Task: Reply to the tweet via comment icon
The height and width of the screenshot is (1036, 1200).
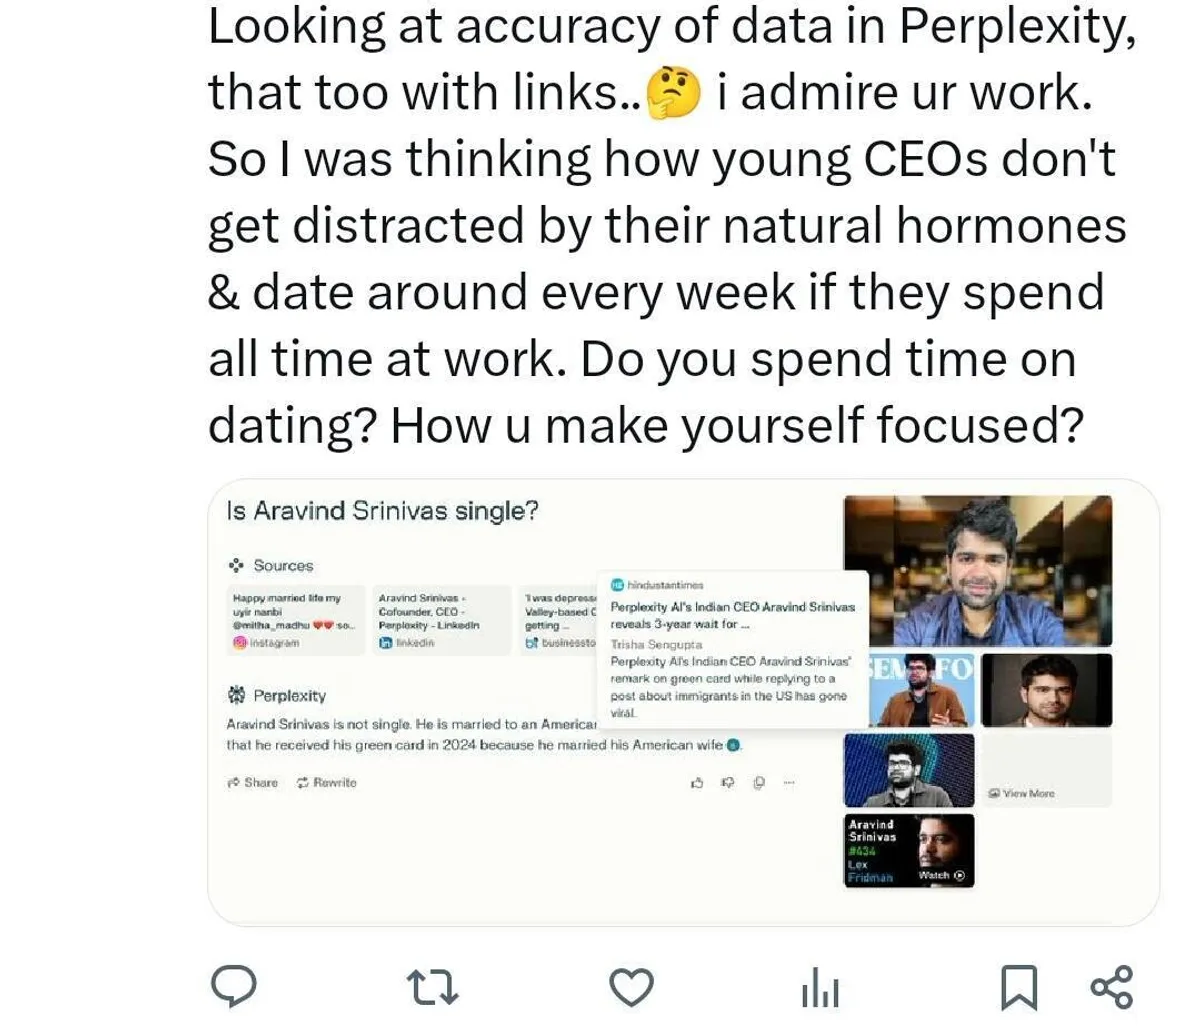Action: click(234, 987)
